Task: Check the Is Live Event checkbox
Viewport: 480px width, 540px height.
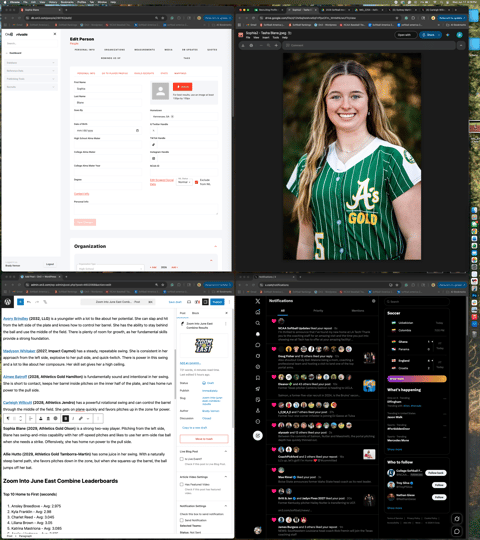Action: 181,459
